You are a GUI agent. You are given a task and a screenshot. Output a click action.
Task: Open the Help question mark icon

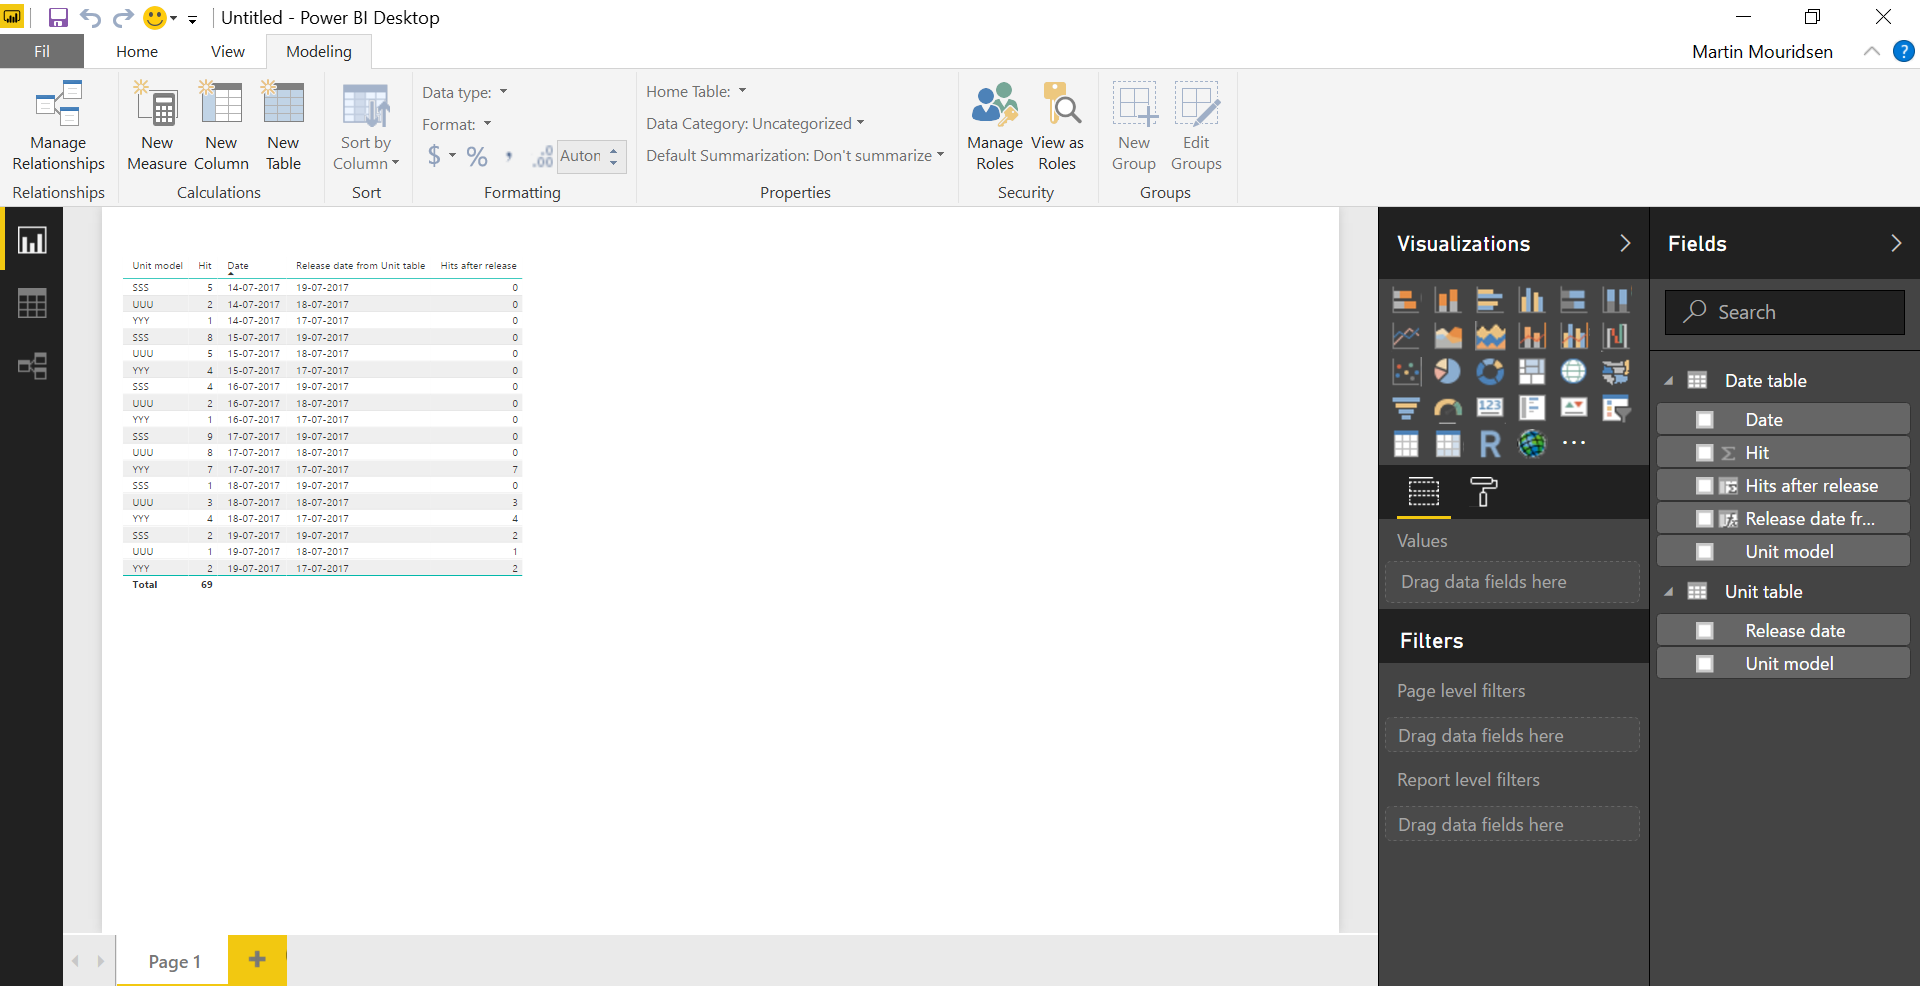(x=1904, y=51)
